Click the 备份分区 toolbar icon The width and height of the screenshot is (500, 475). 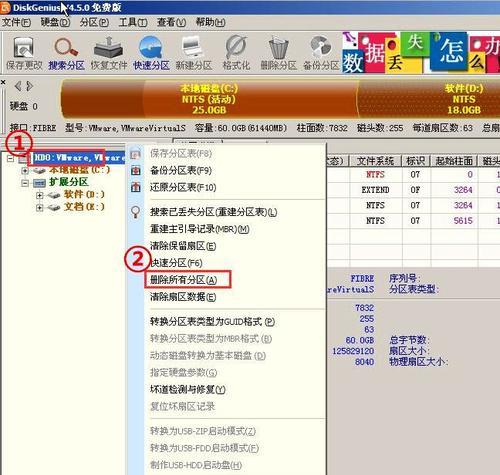point(321,53)
